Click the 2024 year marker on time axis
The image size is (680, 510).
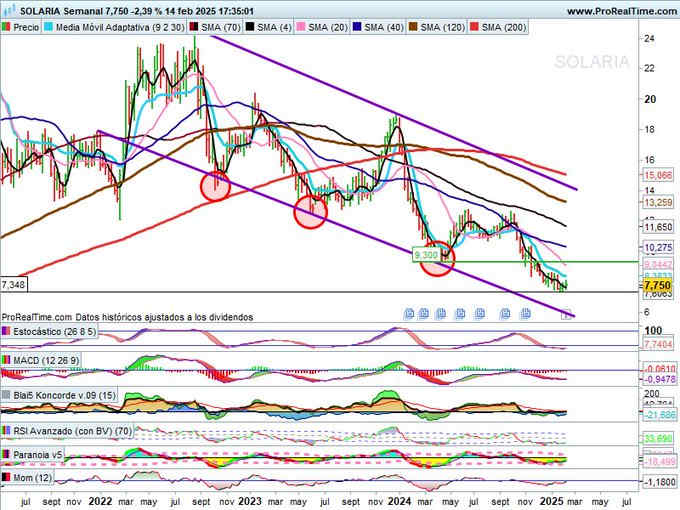coord(399,501)
